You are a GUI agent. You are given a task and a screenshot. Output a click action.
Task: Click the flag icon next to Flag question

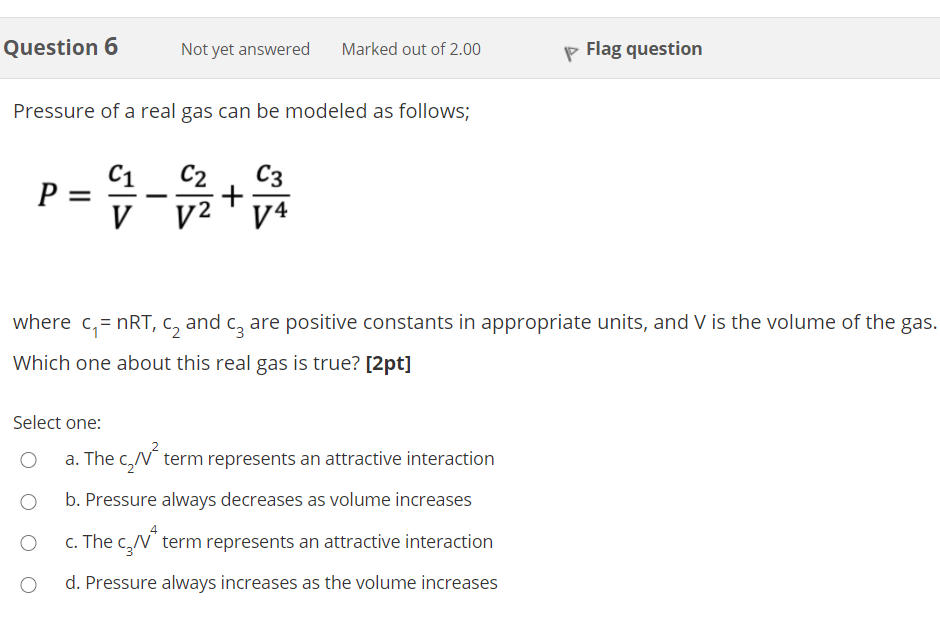[x=570, y=48]
